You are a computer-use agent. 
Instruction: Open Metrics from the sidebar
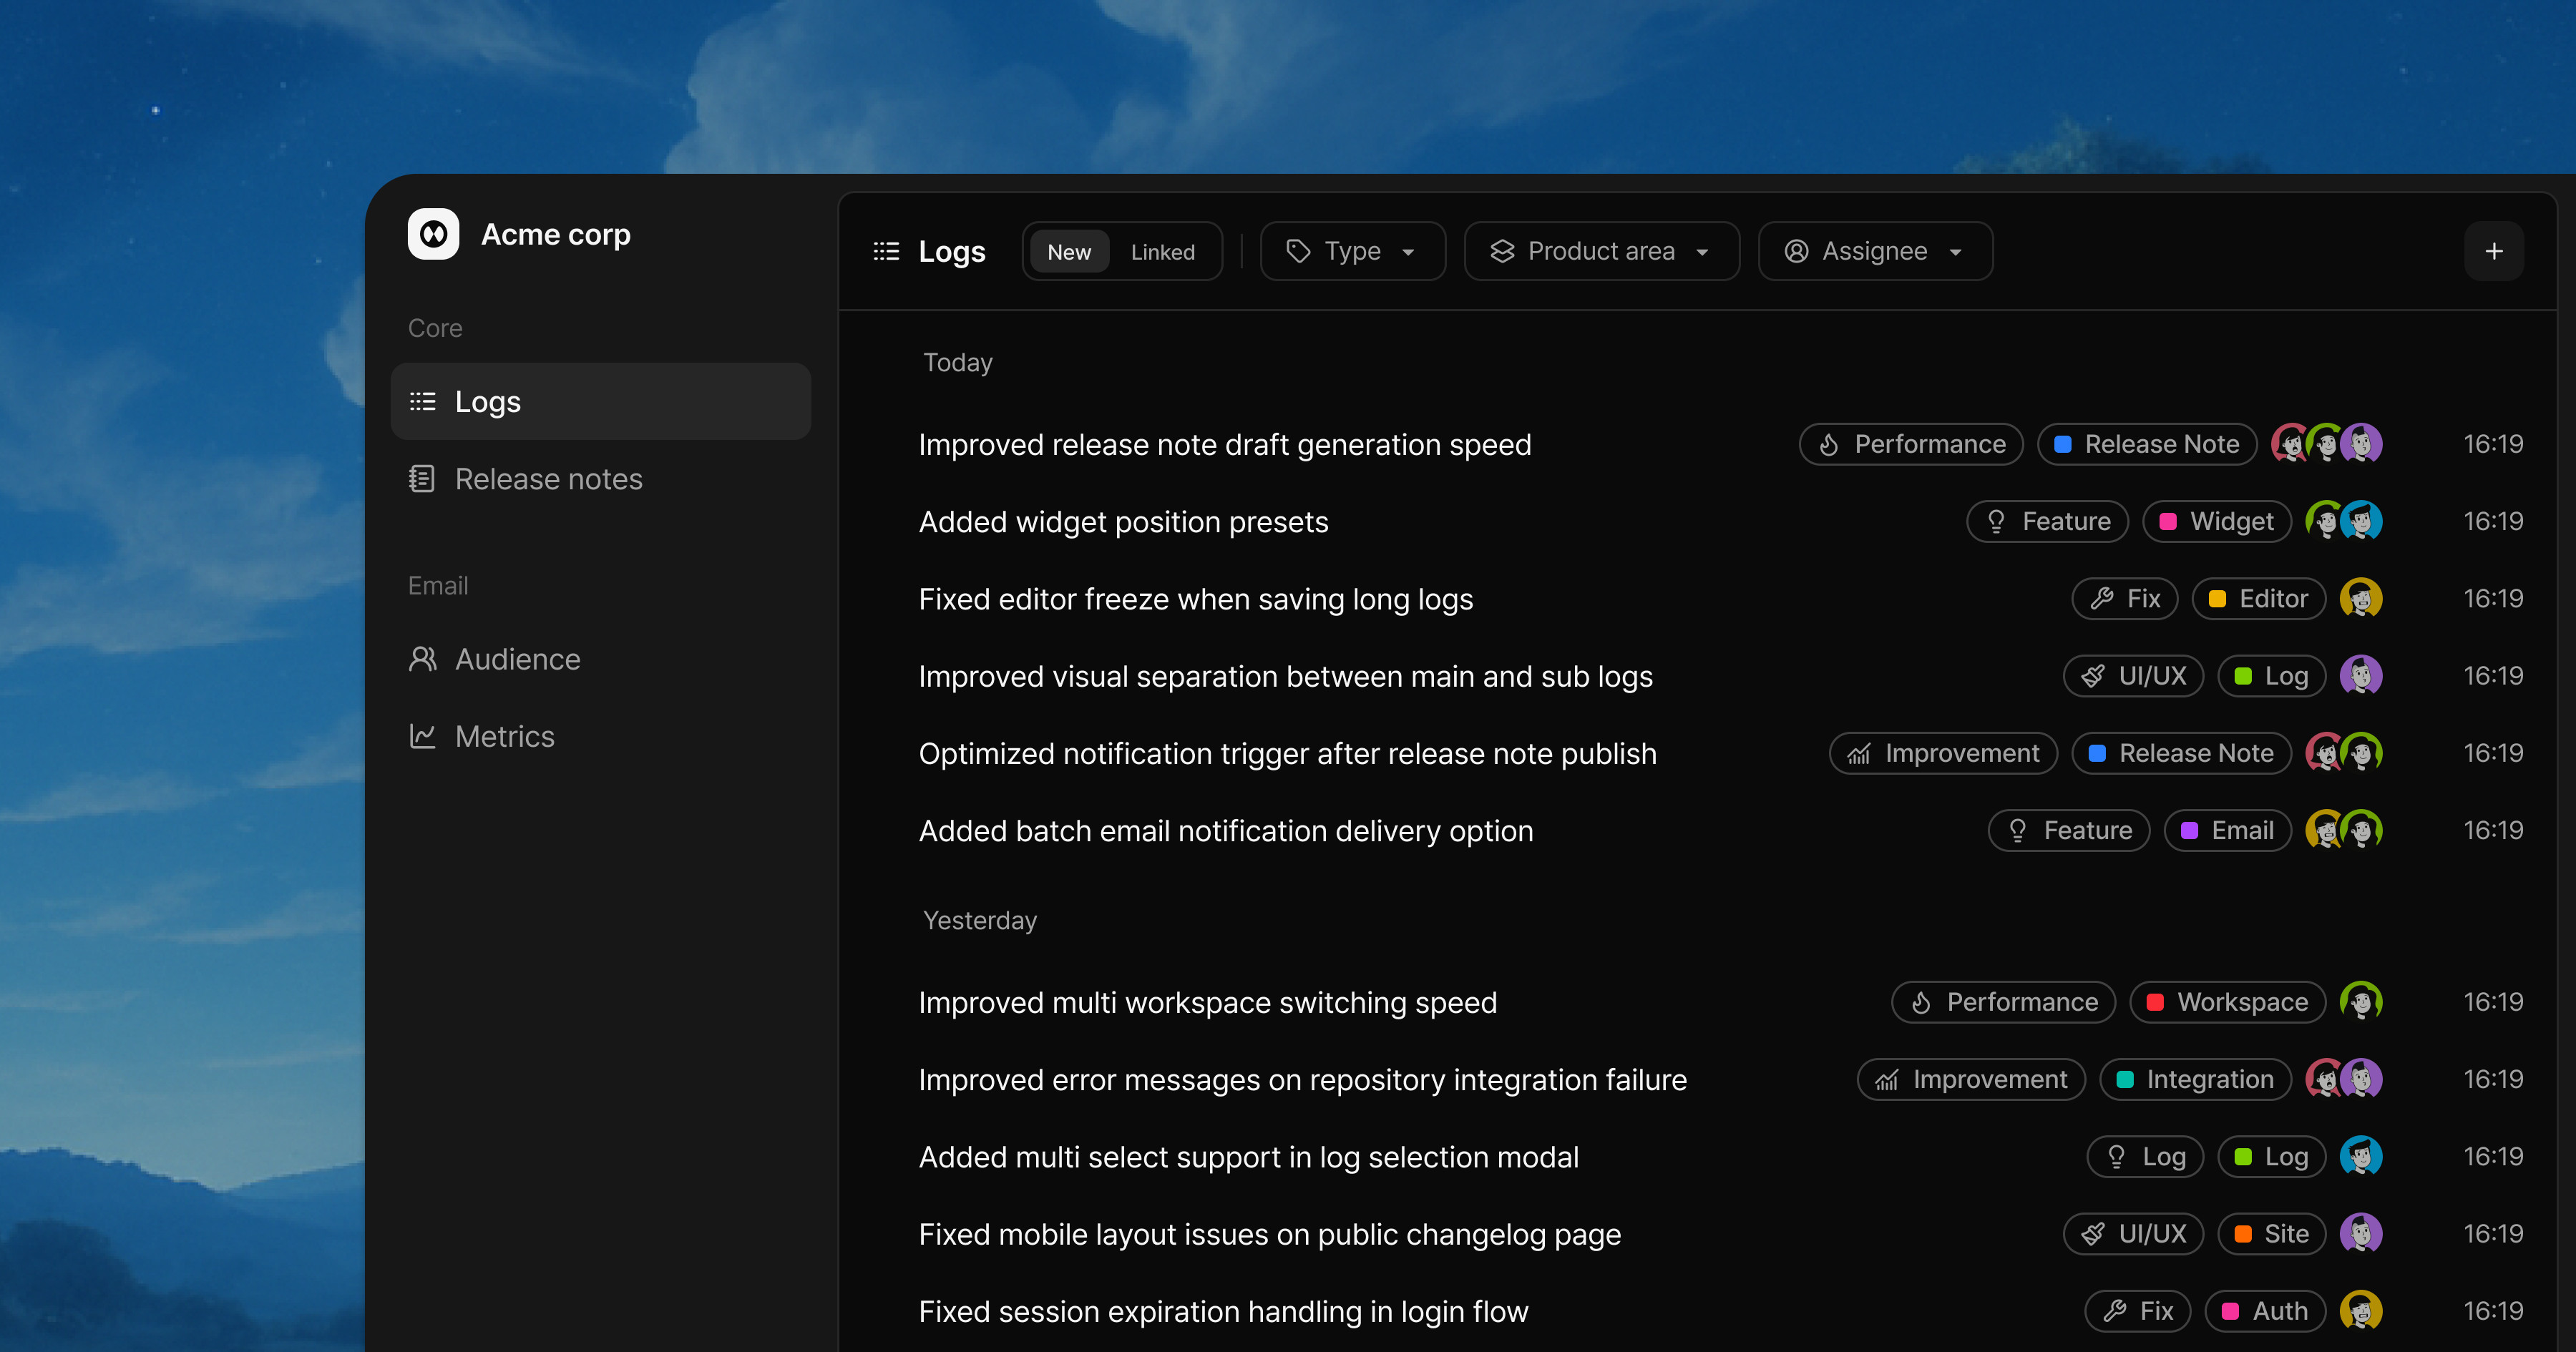pyautogui.click(x=505, y=736)
